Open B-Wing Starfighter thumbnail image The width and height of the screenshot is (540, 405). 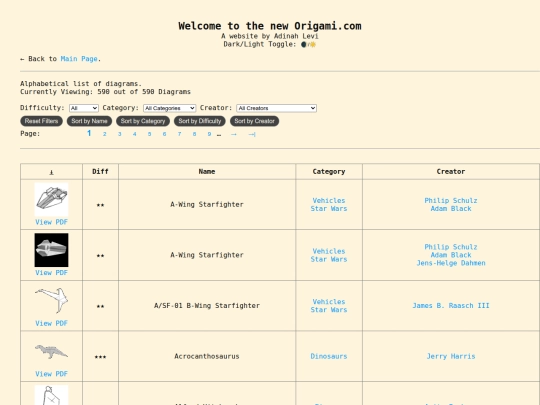[51, 301]
